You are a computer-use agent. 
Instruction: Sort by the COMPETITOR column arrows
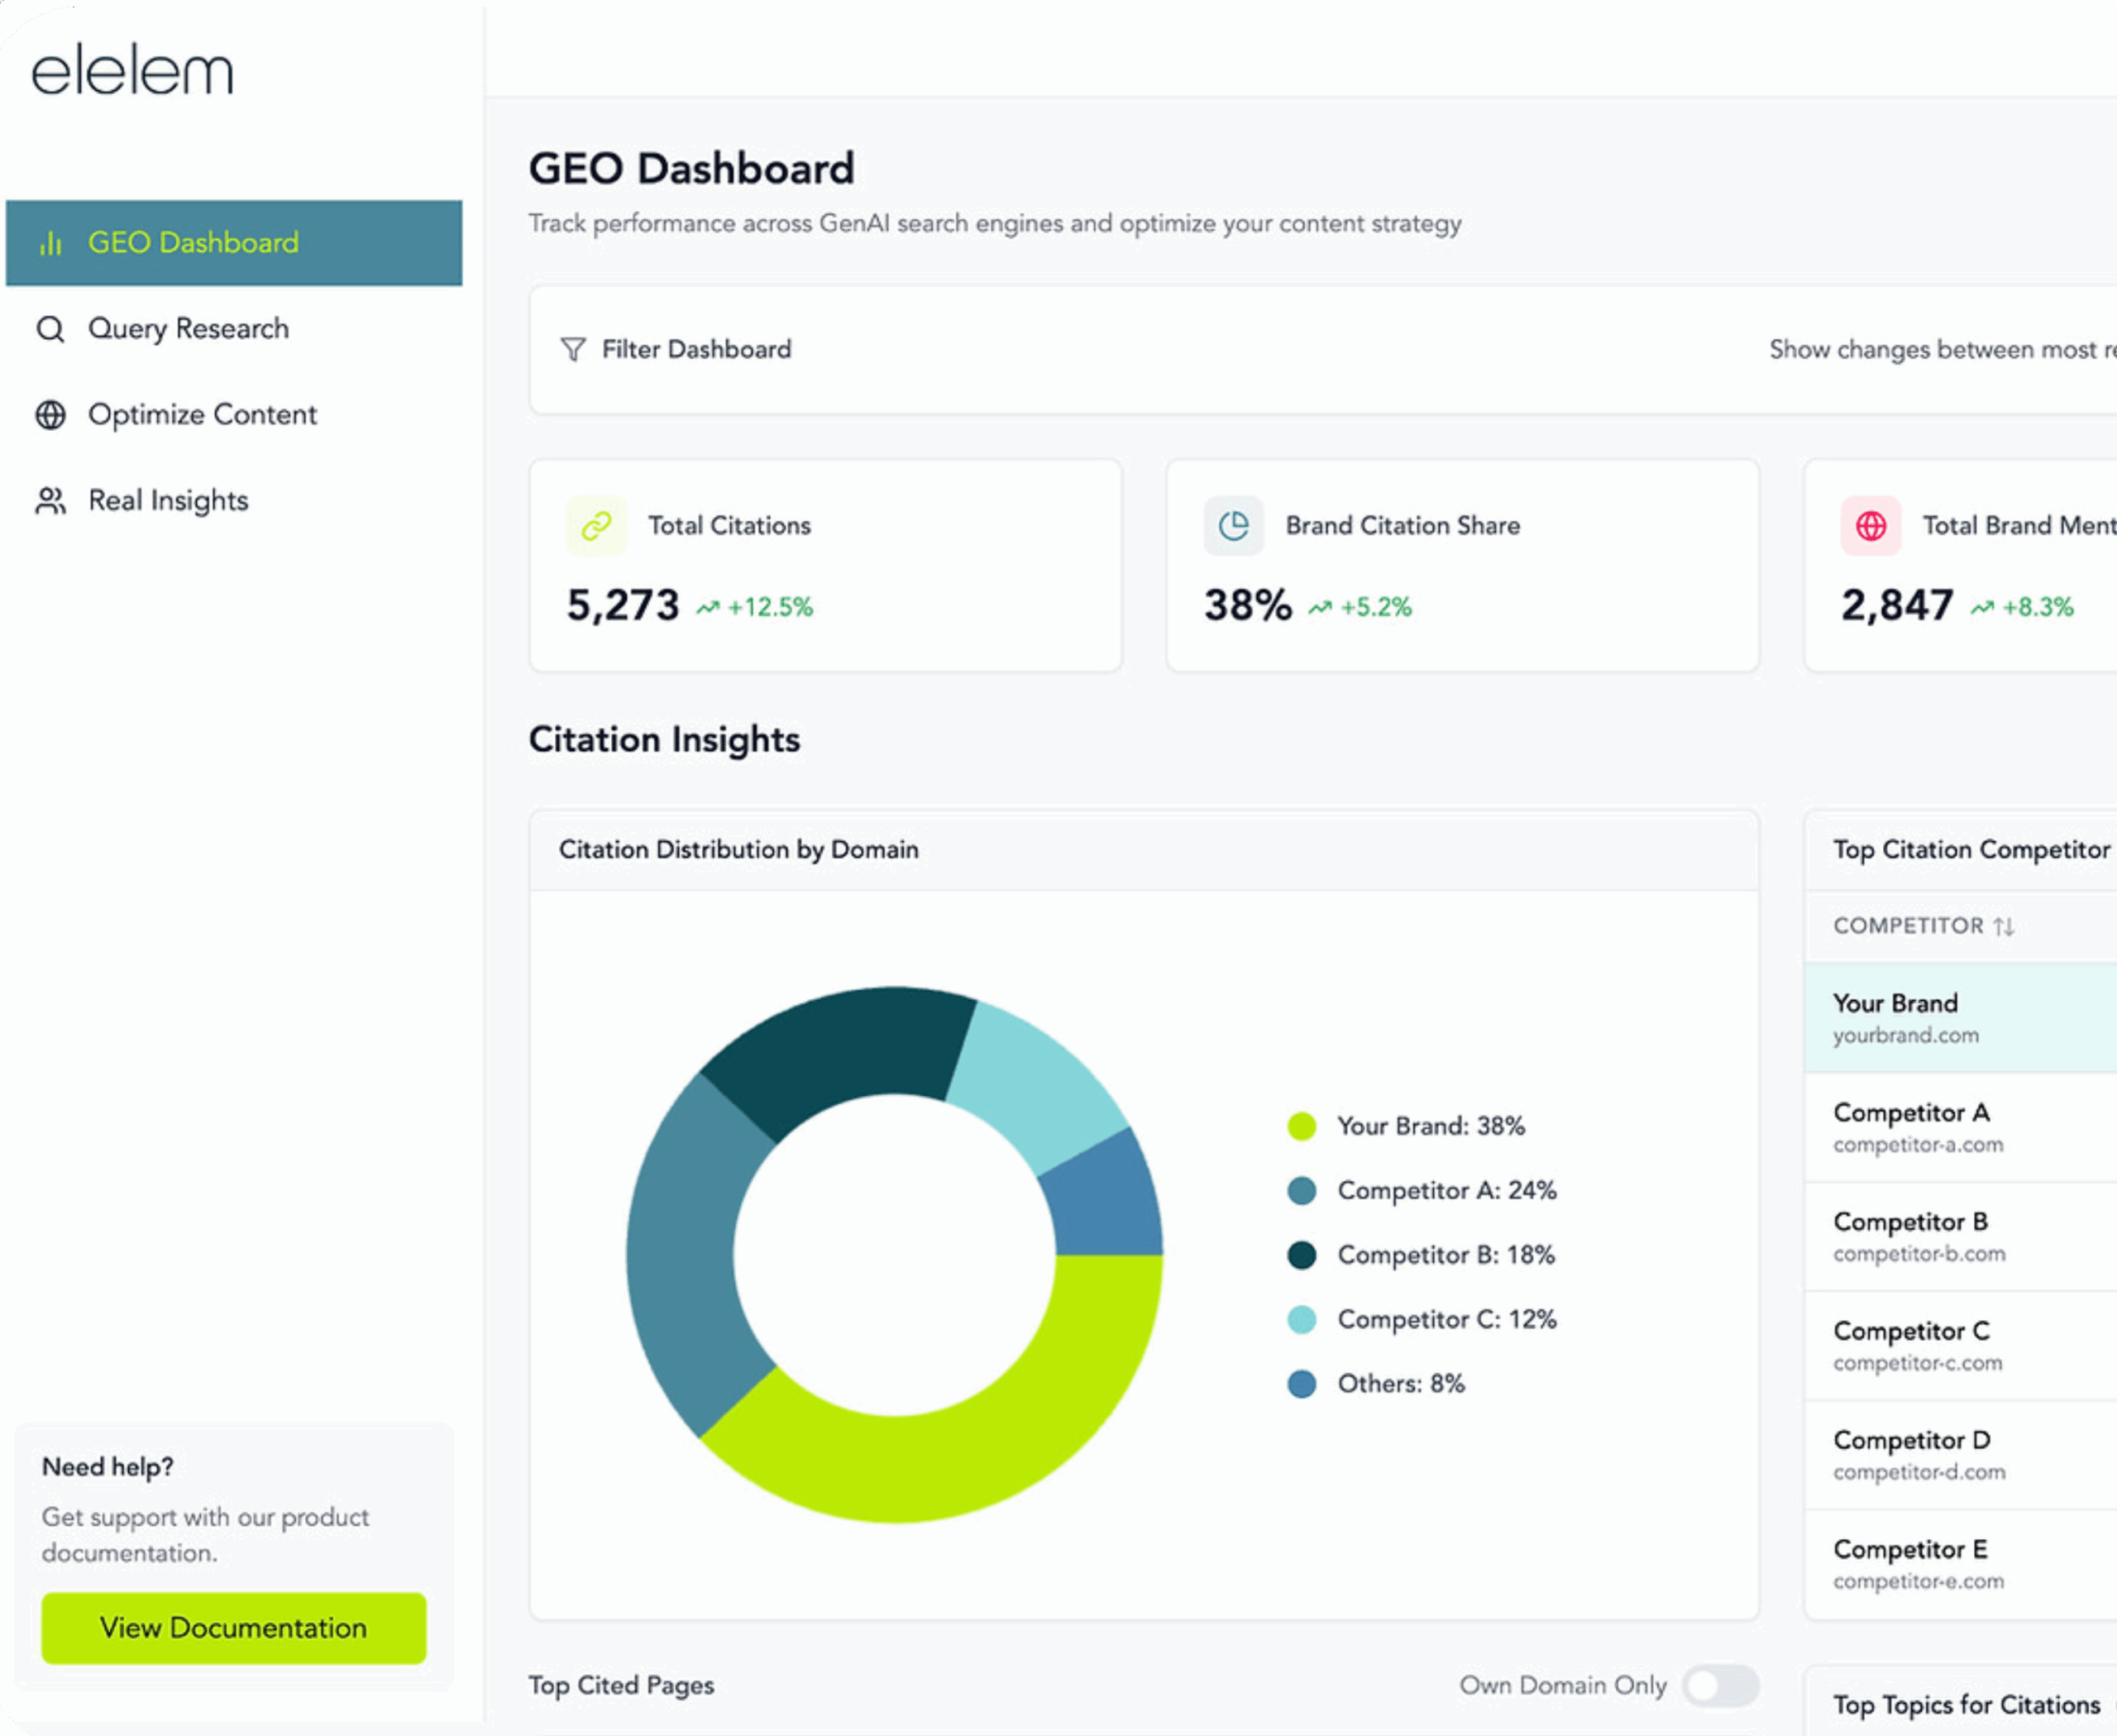point(2003,927)
